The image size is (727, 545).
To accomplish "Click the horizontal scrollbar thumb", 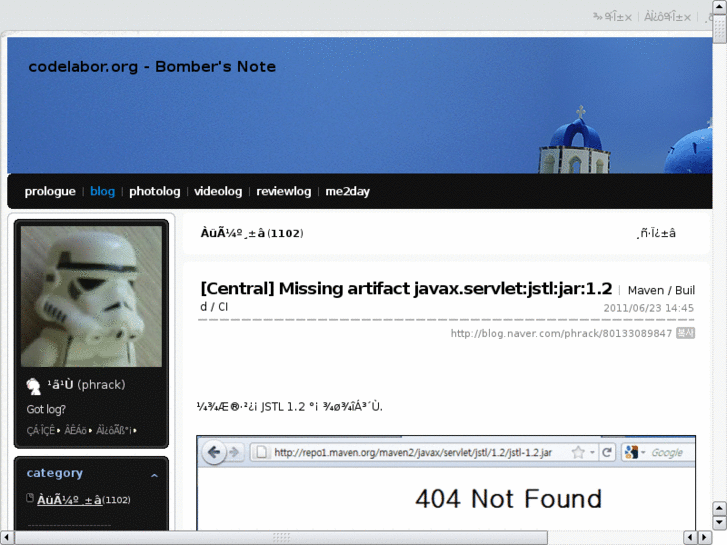I will coord(281,538).
